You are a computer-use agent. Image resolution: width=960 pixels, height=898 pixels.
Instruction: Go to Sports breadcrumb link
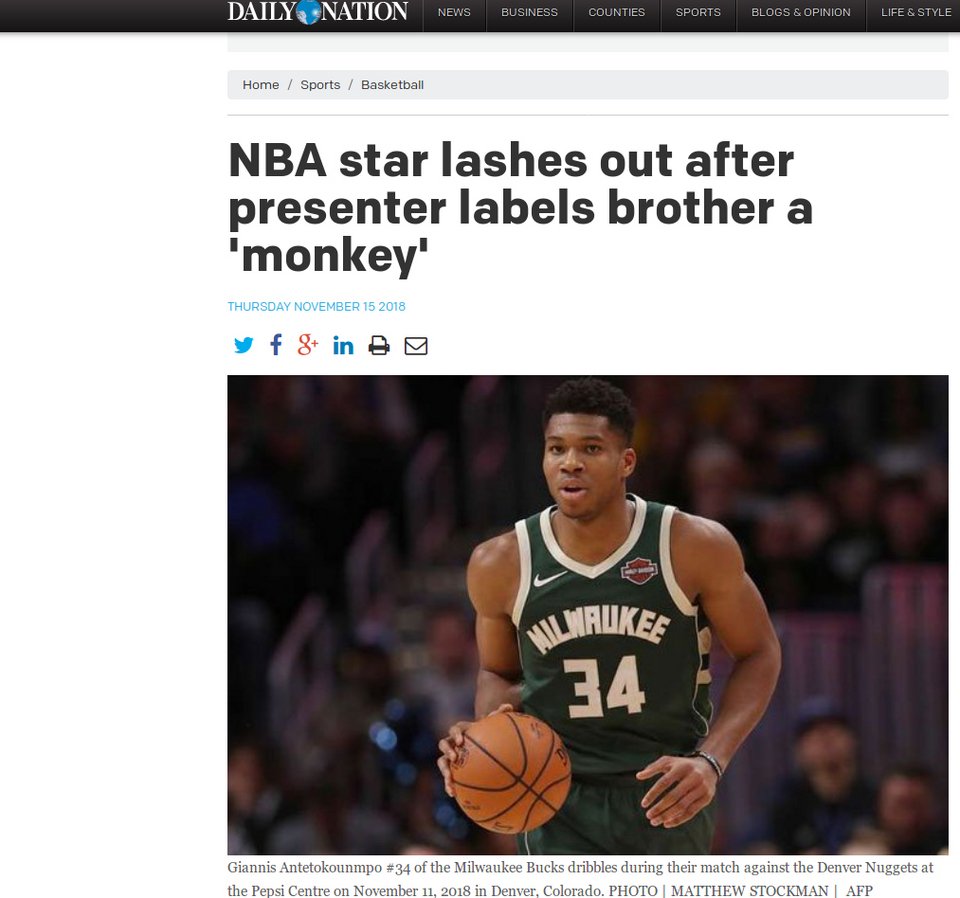pyautogui.click(x=320, y=85)
